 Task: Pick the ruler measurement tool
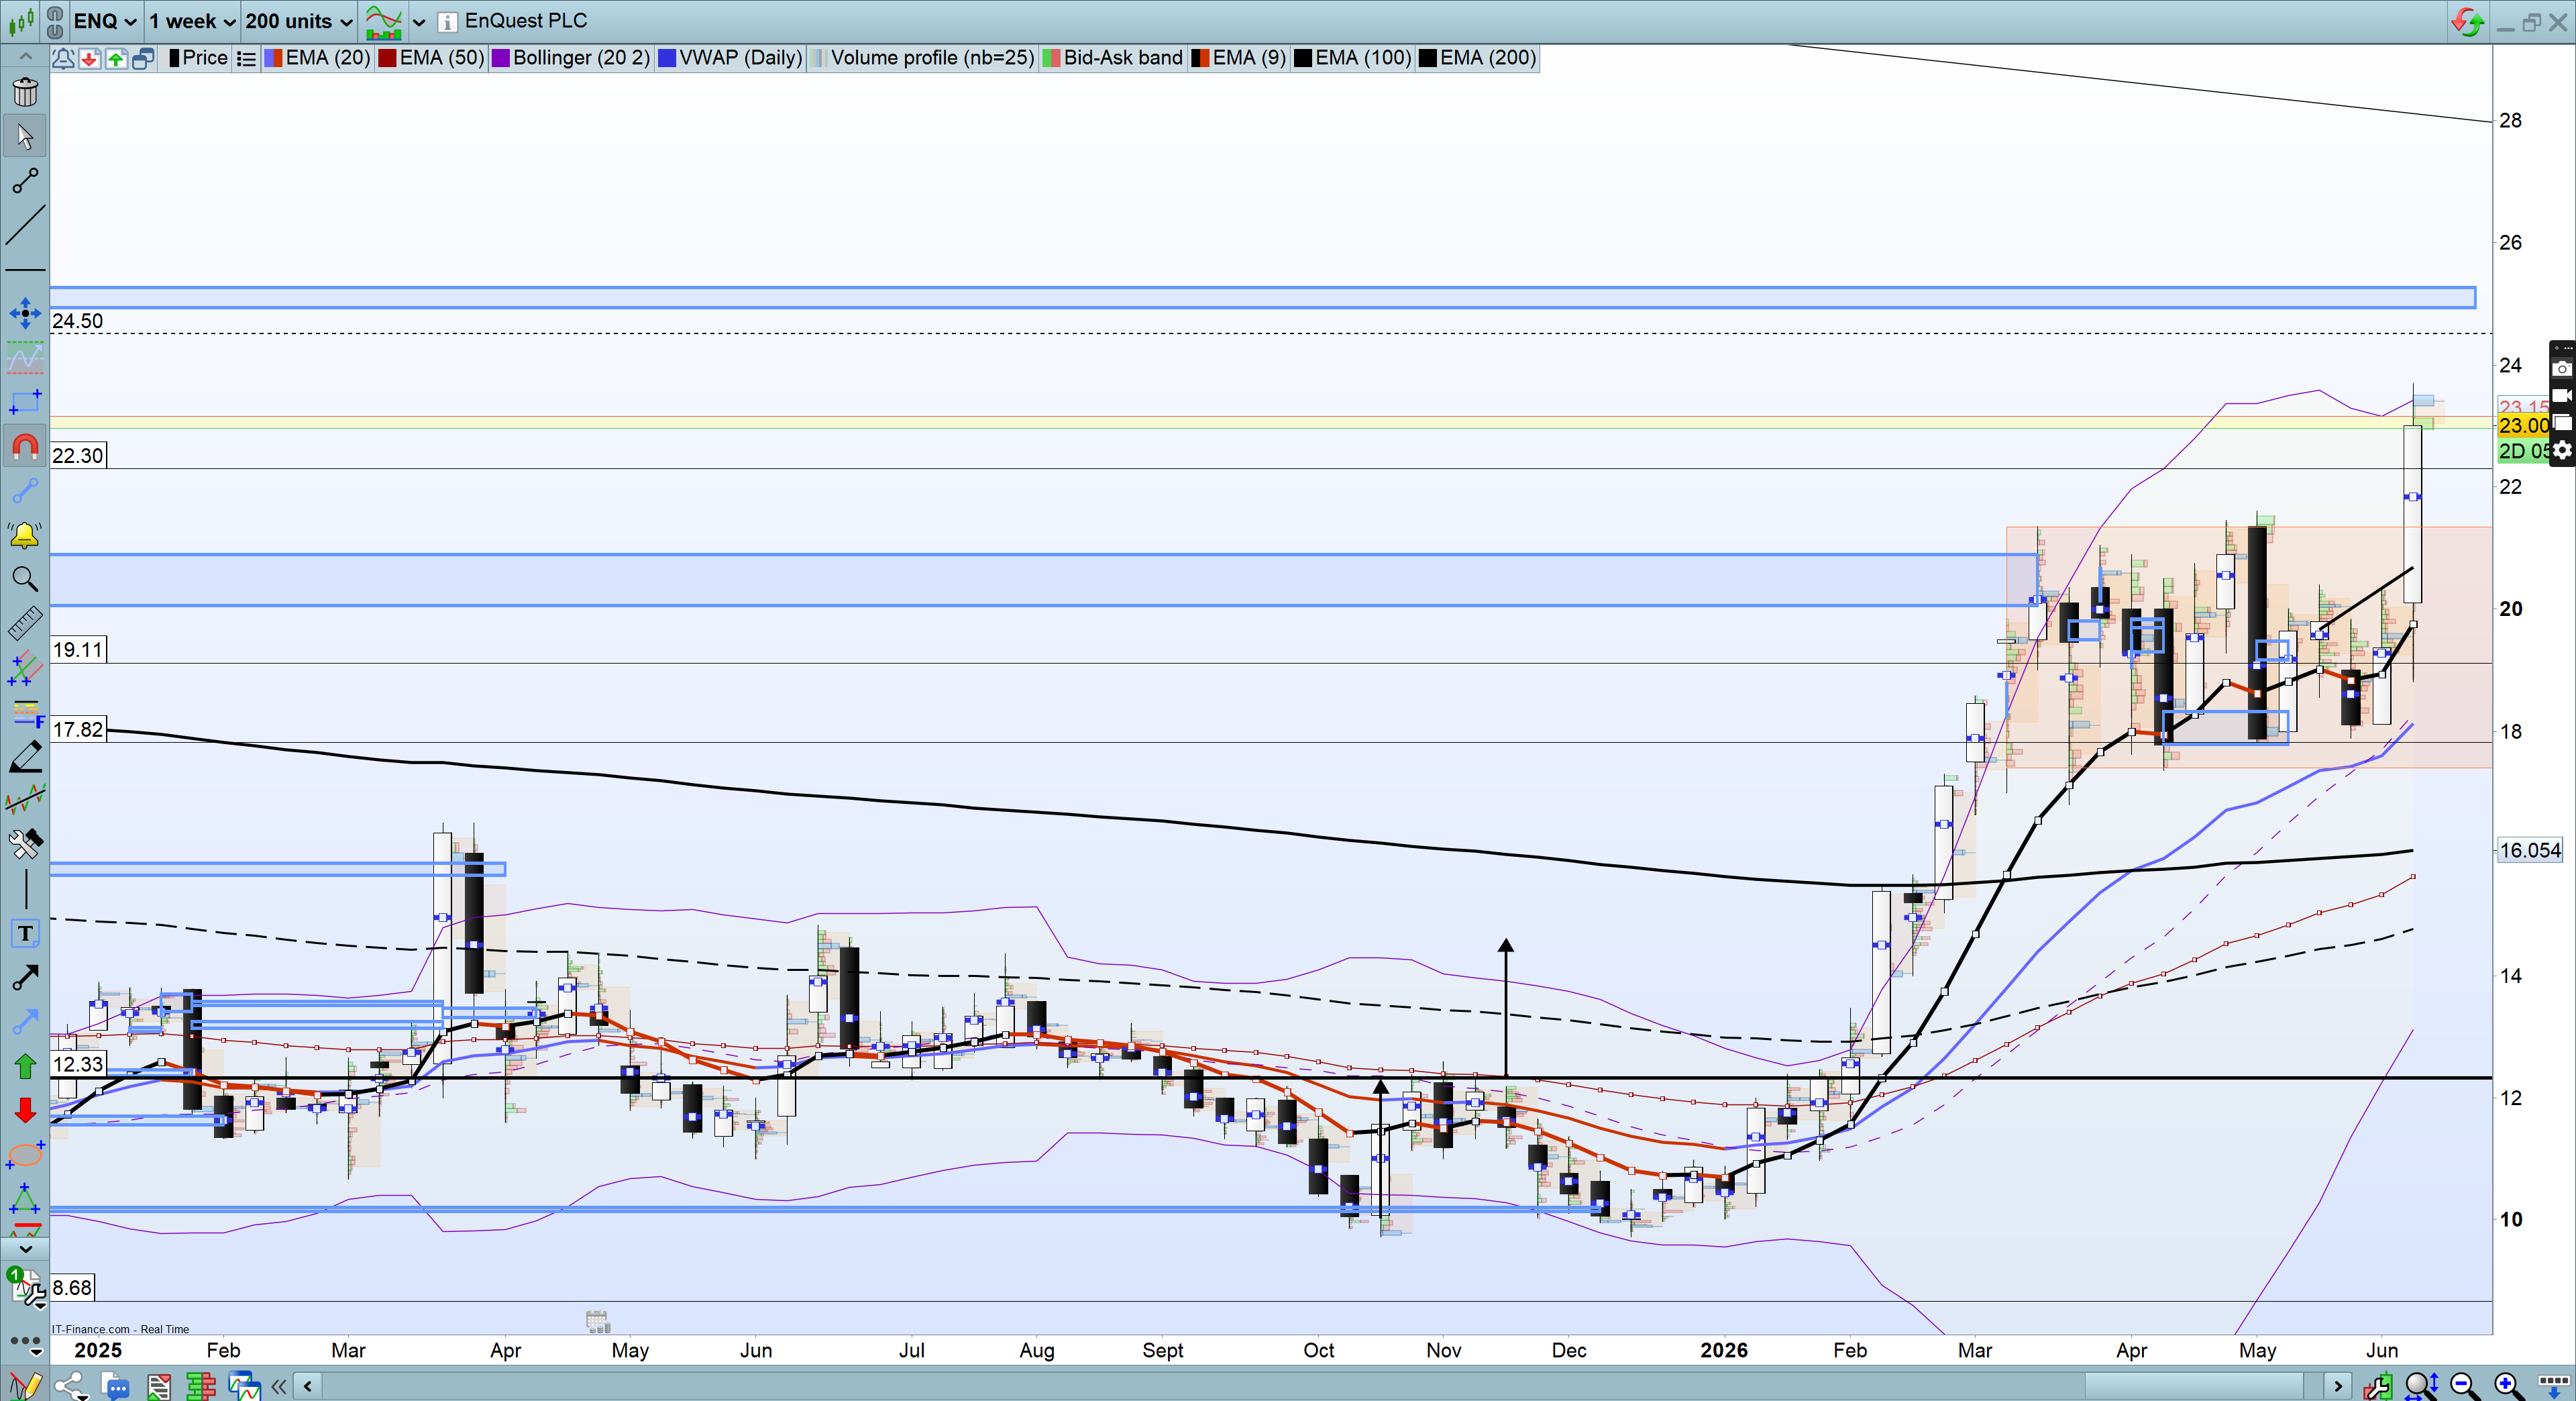point(25,623)
